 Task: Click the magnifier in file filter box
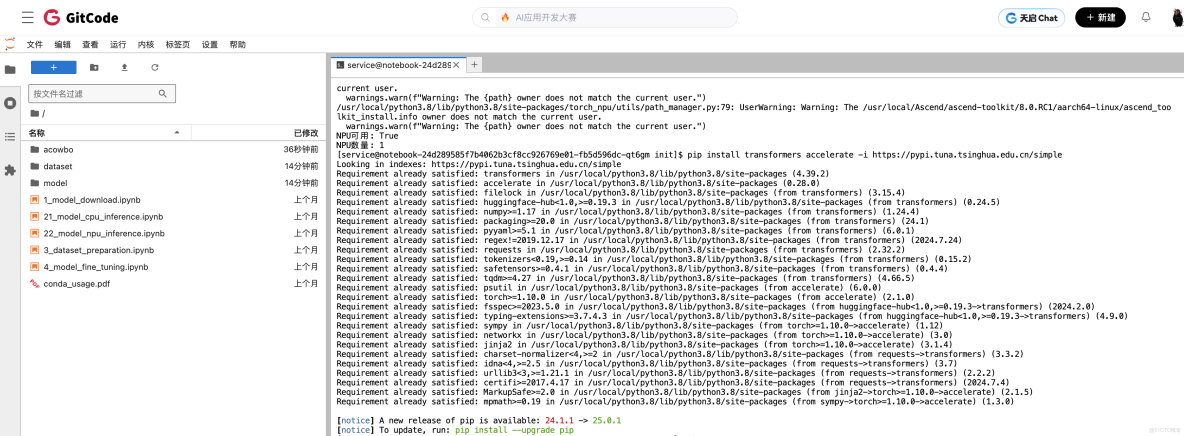coord(162,94)
